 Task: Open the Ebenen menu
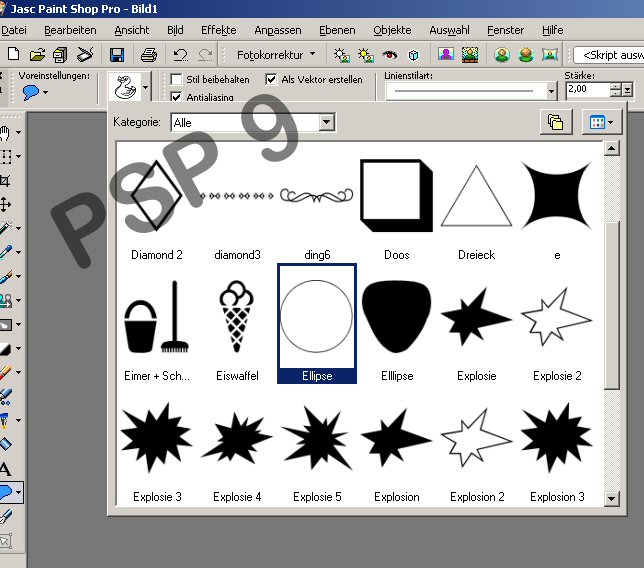[x=337, y=30]
